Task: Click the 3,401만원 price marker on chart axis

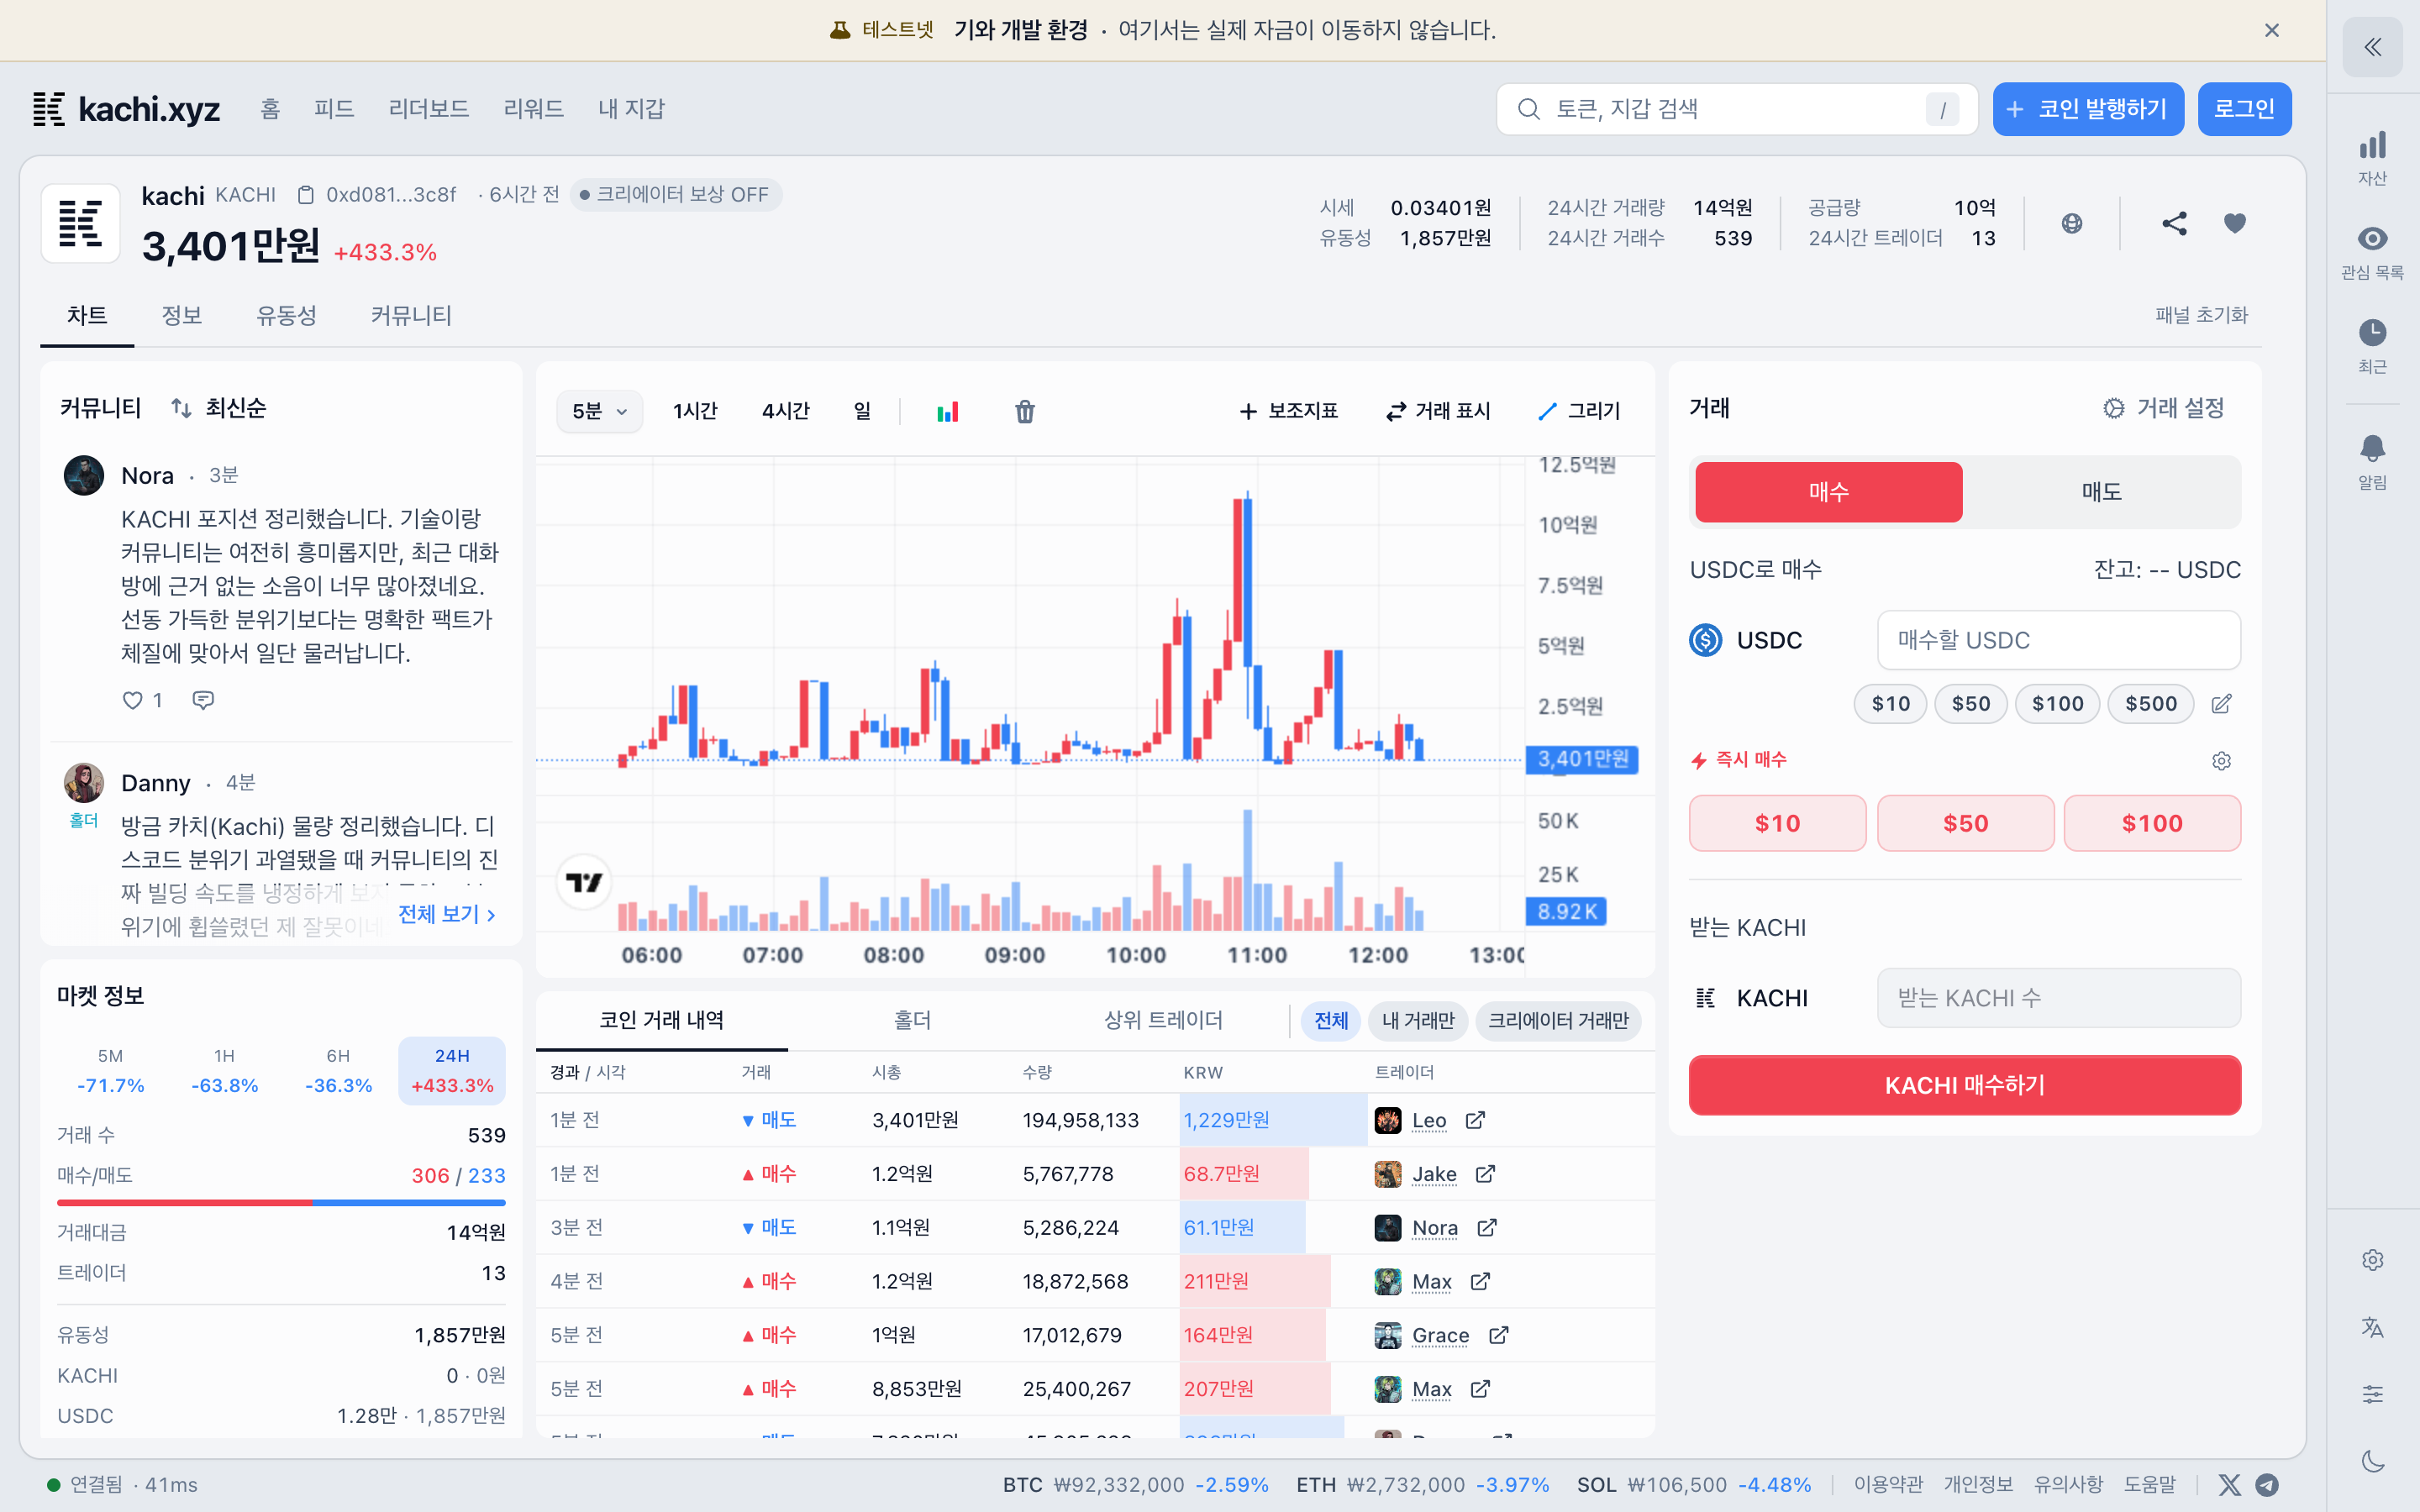Action: (1582, 759)
